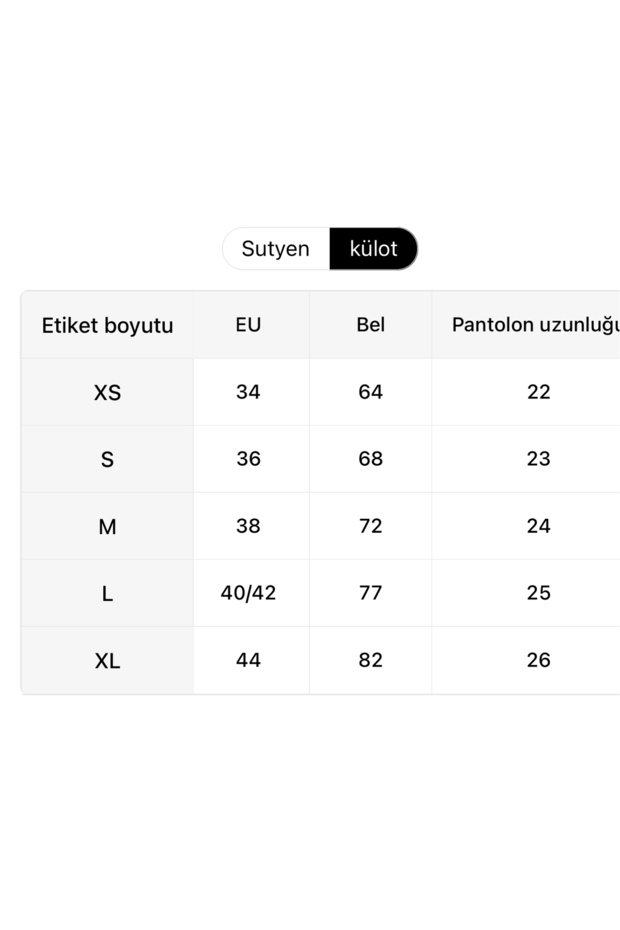
Task: Select the külot tab
Action: coord(374,249)
